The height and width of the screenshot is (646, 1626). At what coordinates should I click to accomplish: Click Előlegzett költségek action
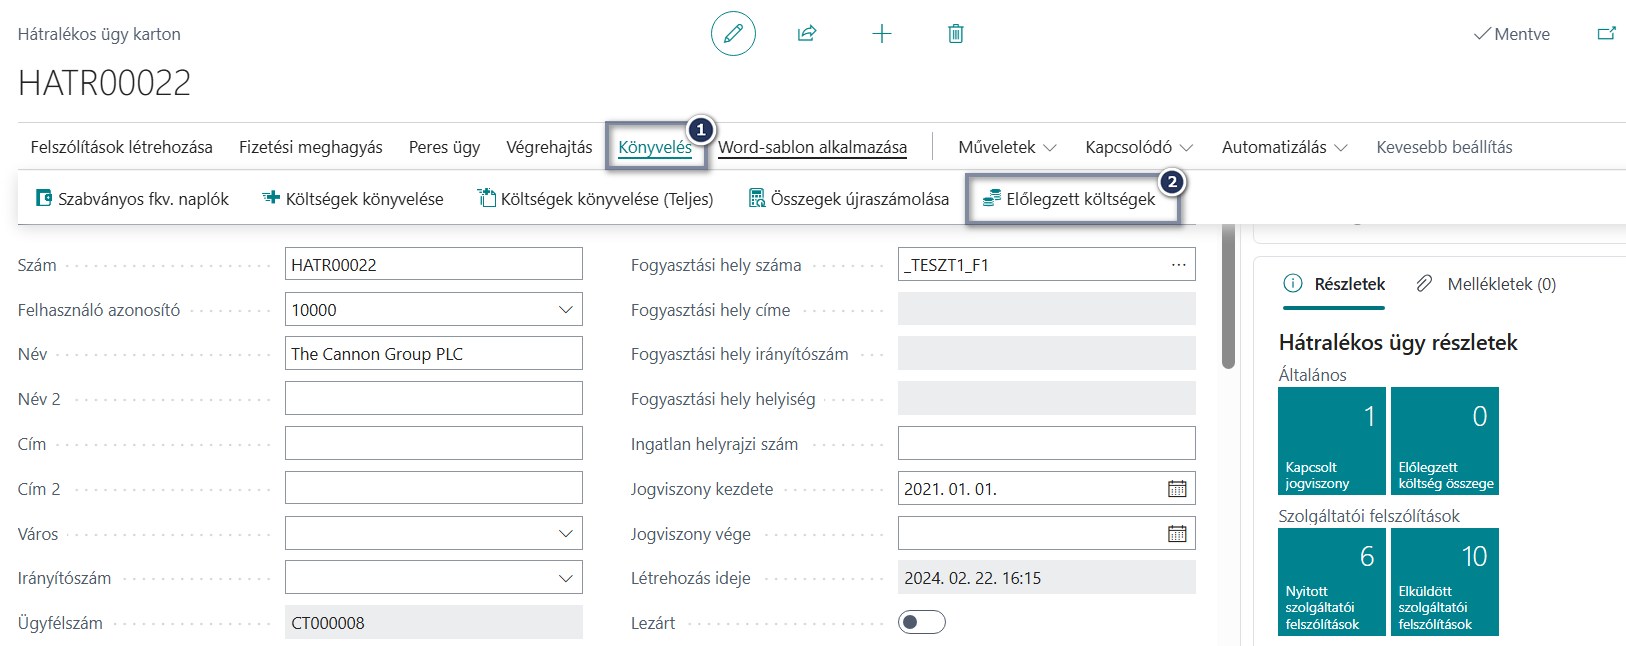click(1069, 199)
